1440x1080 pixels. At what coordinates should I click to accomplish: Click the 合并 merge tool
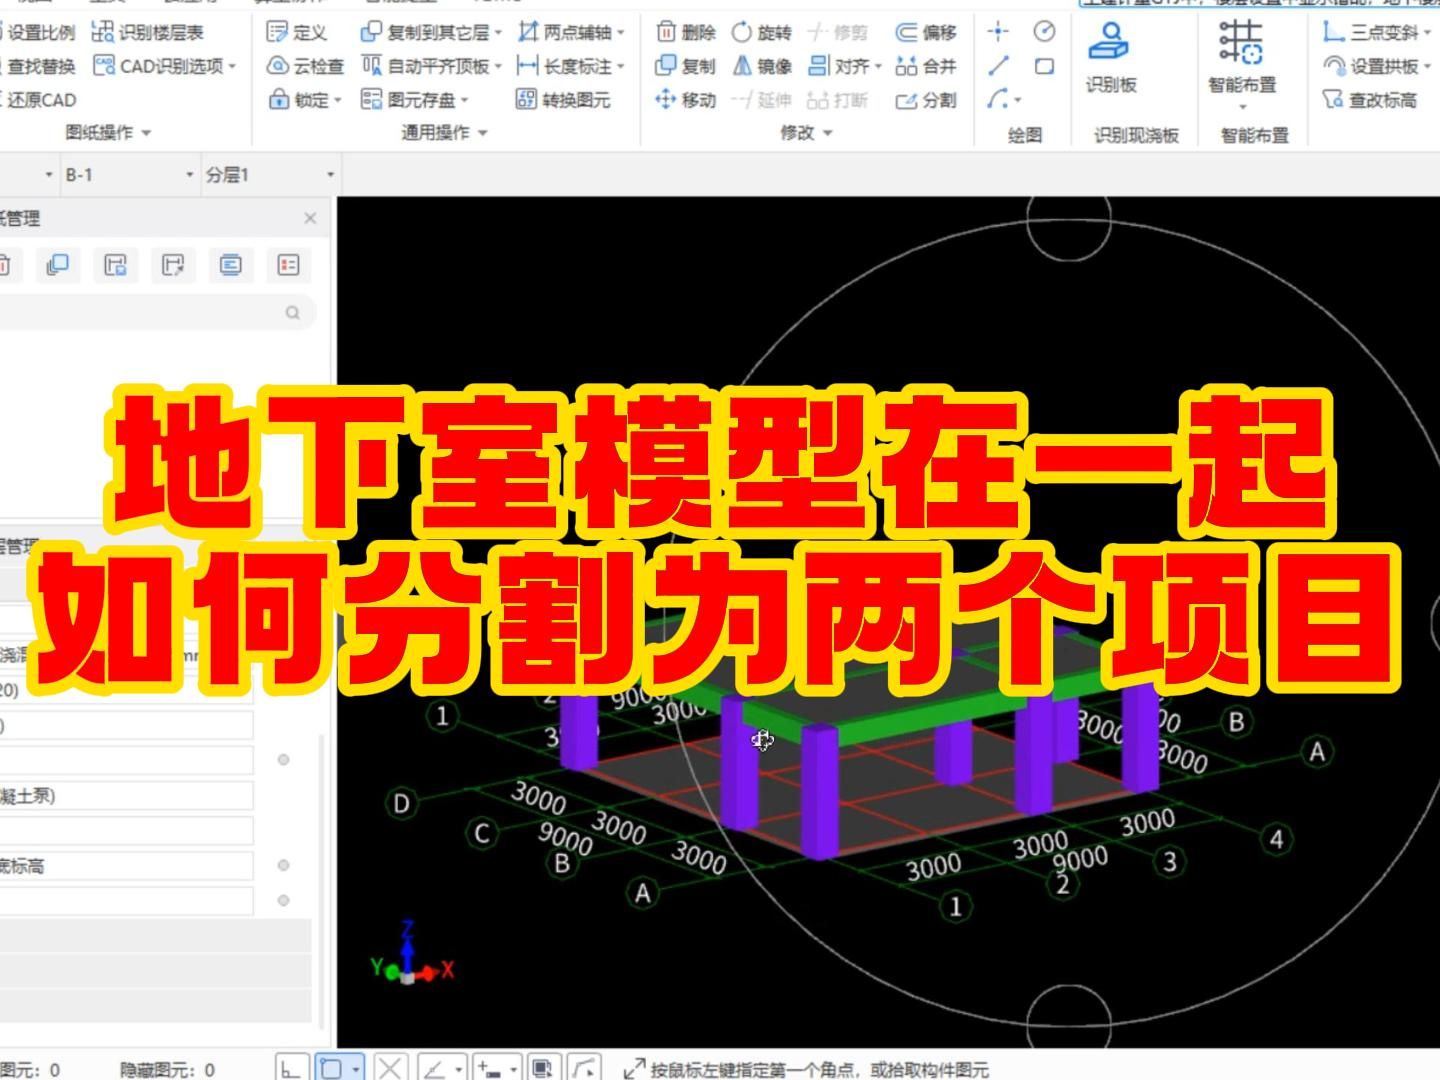point(928,67)
